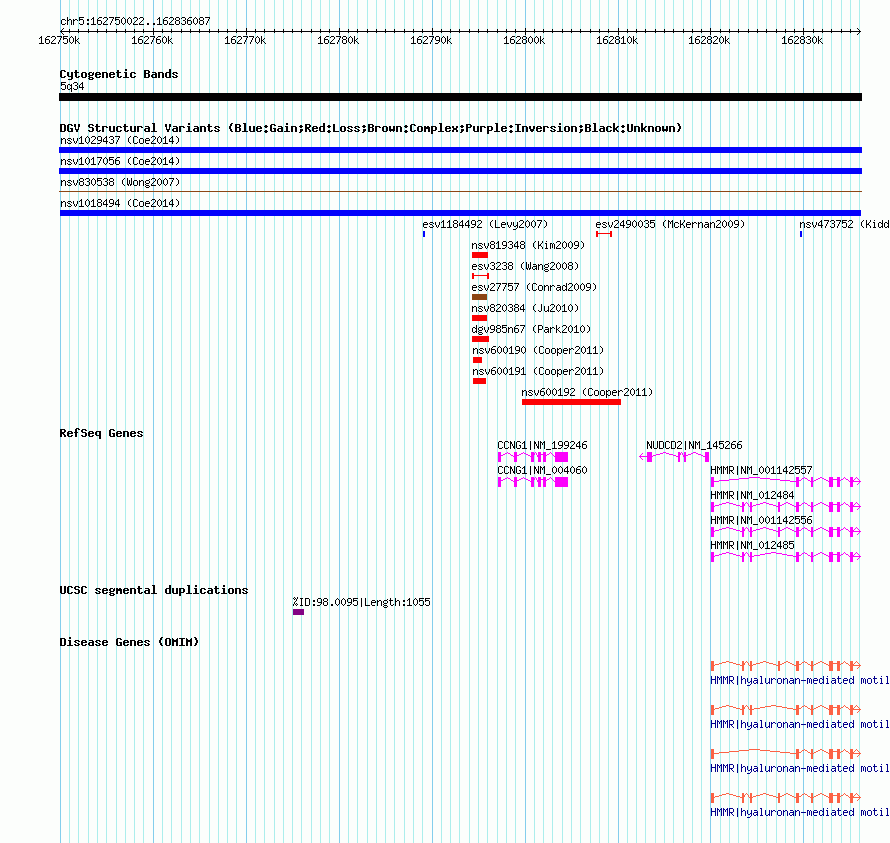Click the 162830k ruler position label
Image resolution: width=890 pixels, height=843 pixels.
tap(802, 41)
